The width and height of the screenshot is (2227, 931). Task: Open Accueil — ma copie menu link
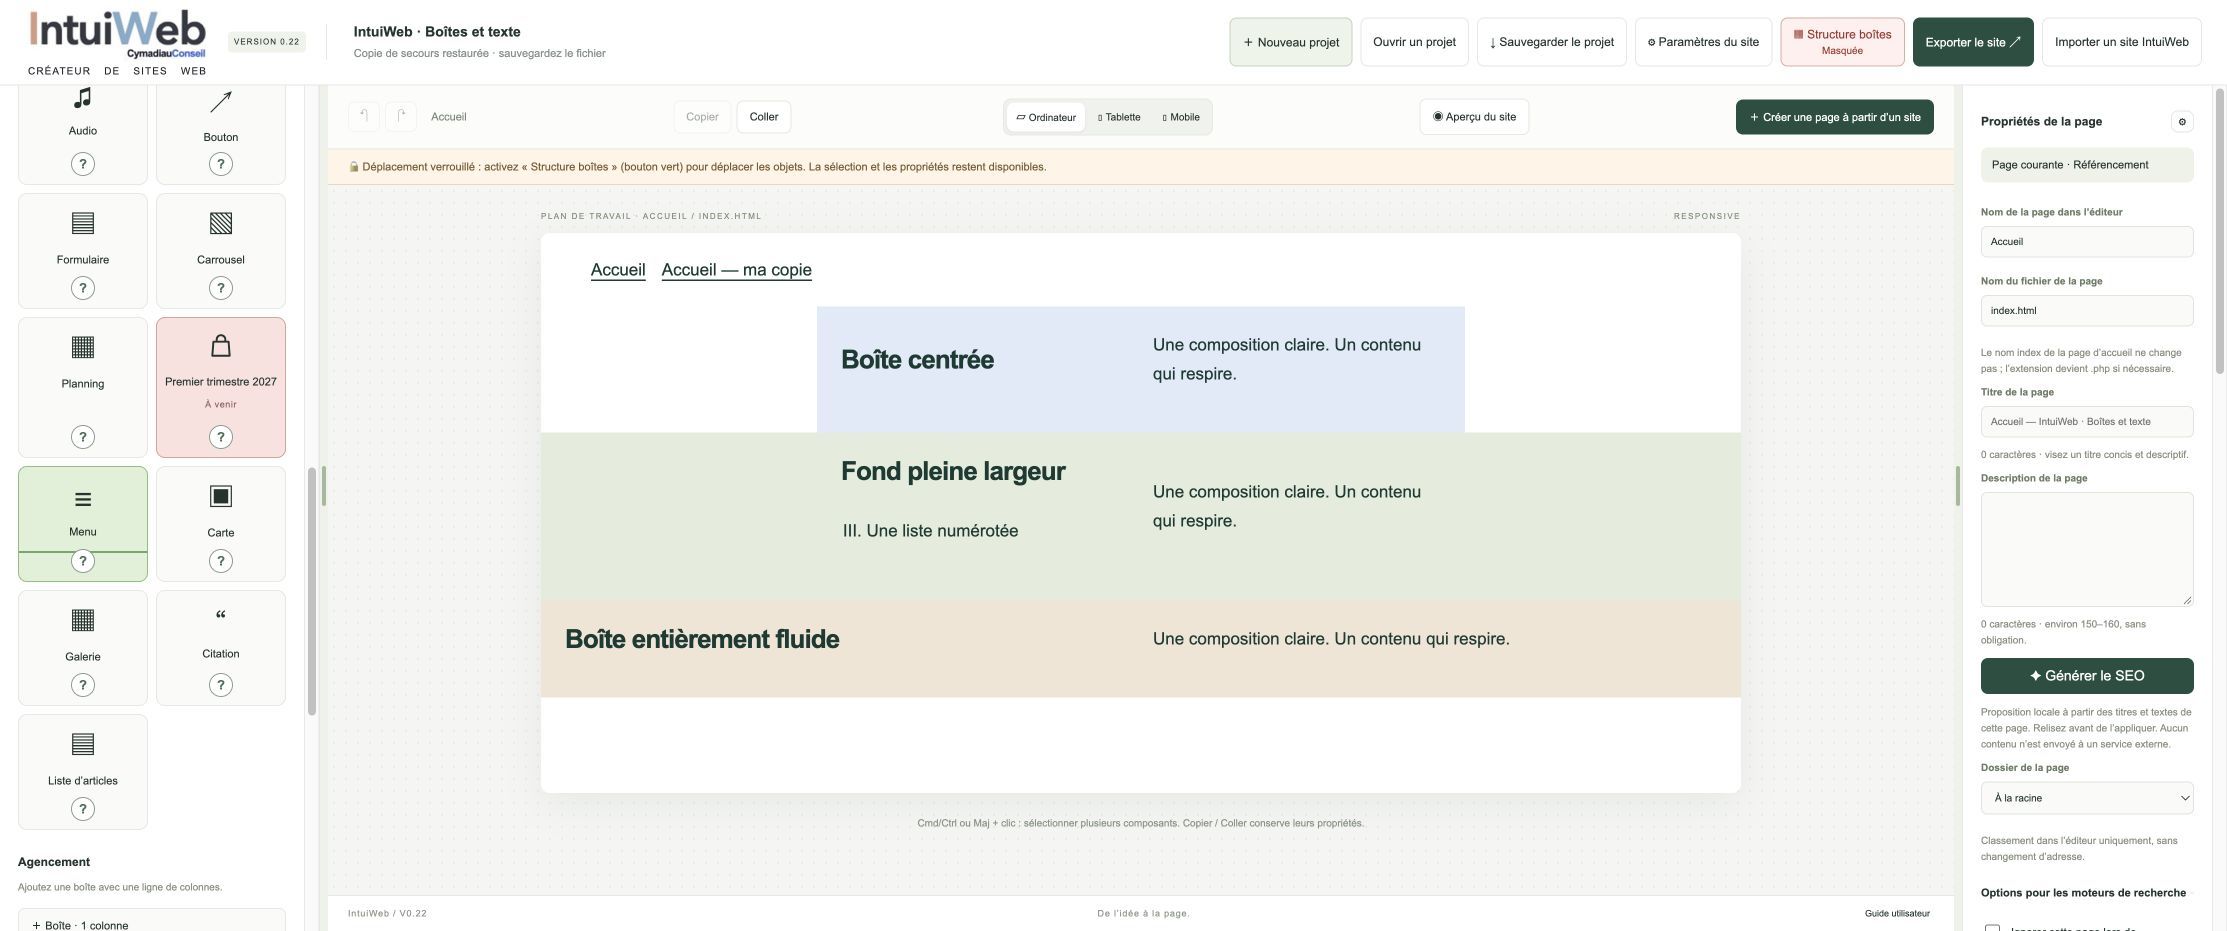[x=736, y=270]
